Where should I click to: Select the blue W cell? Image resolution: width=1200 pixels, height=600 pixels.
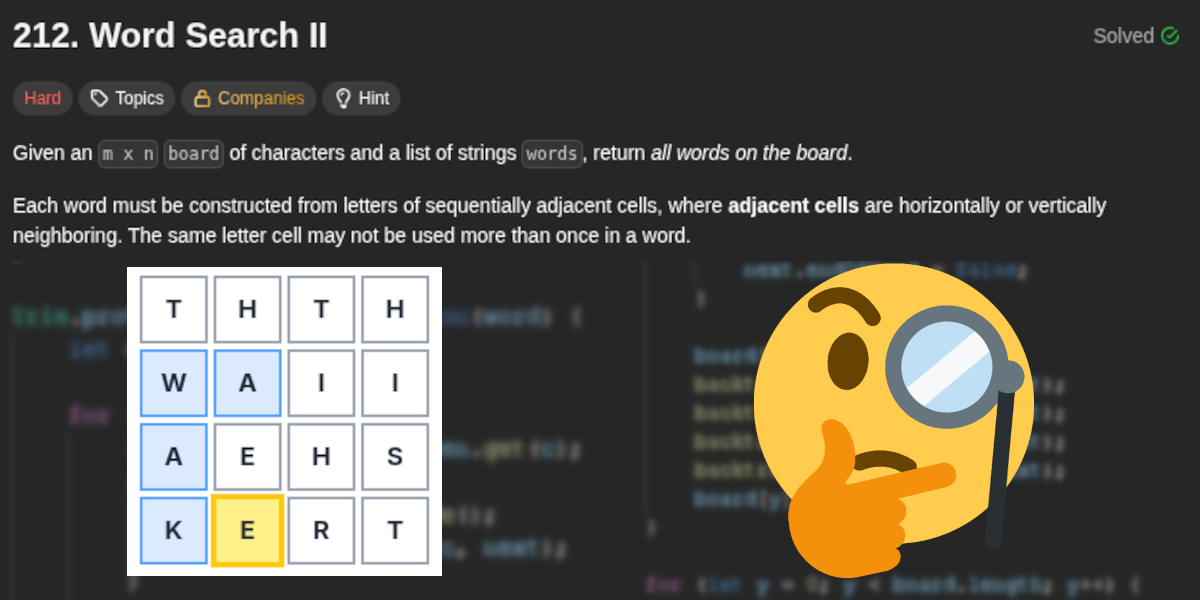pos(174,383)
